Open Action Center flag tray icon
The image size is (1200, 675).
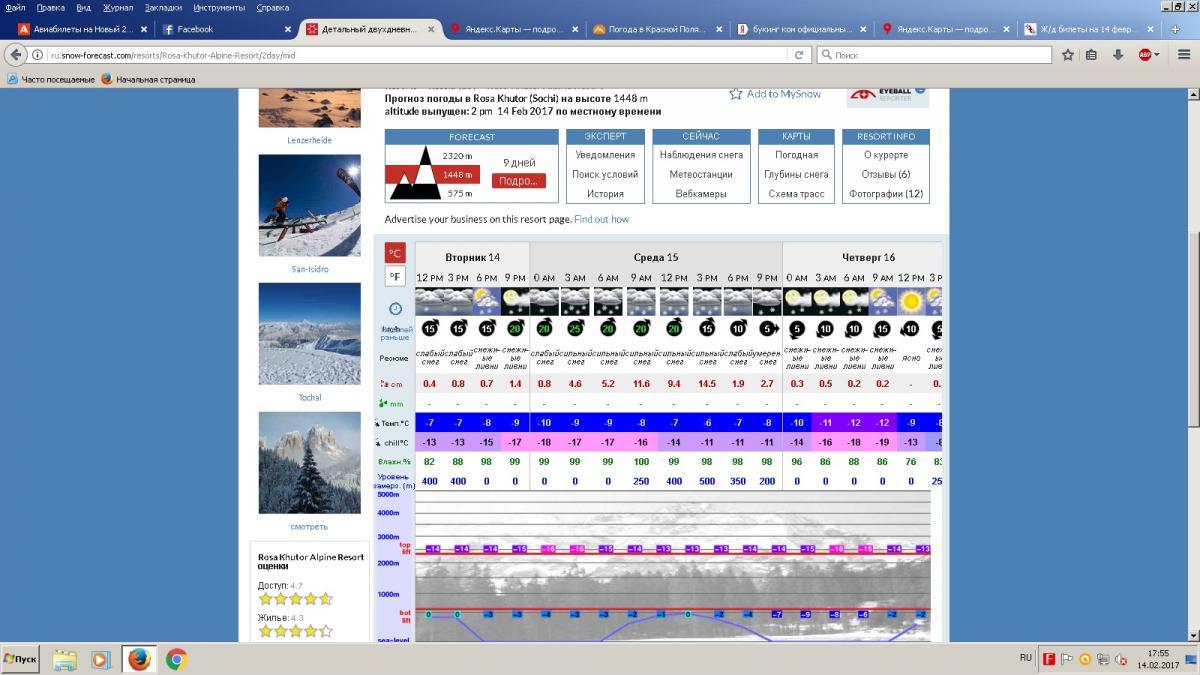[x=1066, y=659]
